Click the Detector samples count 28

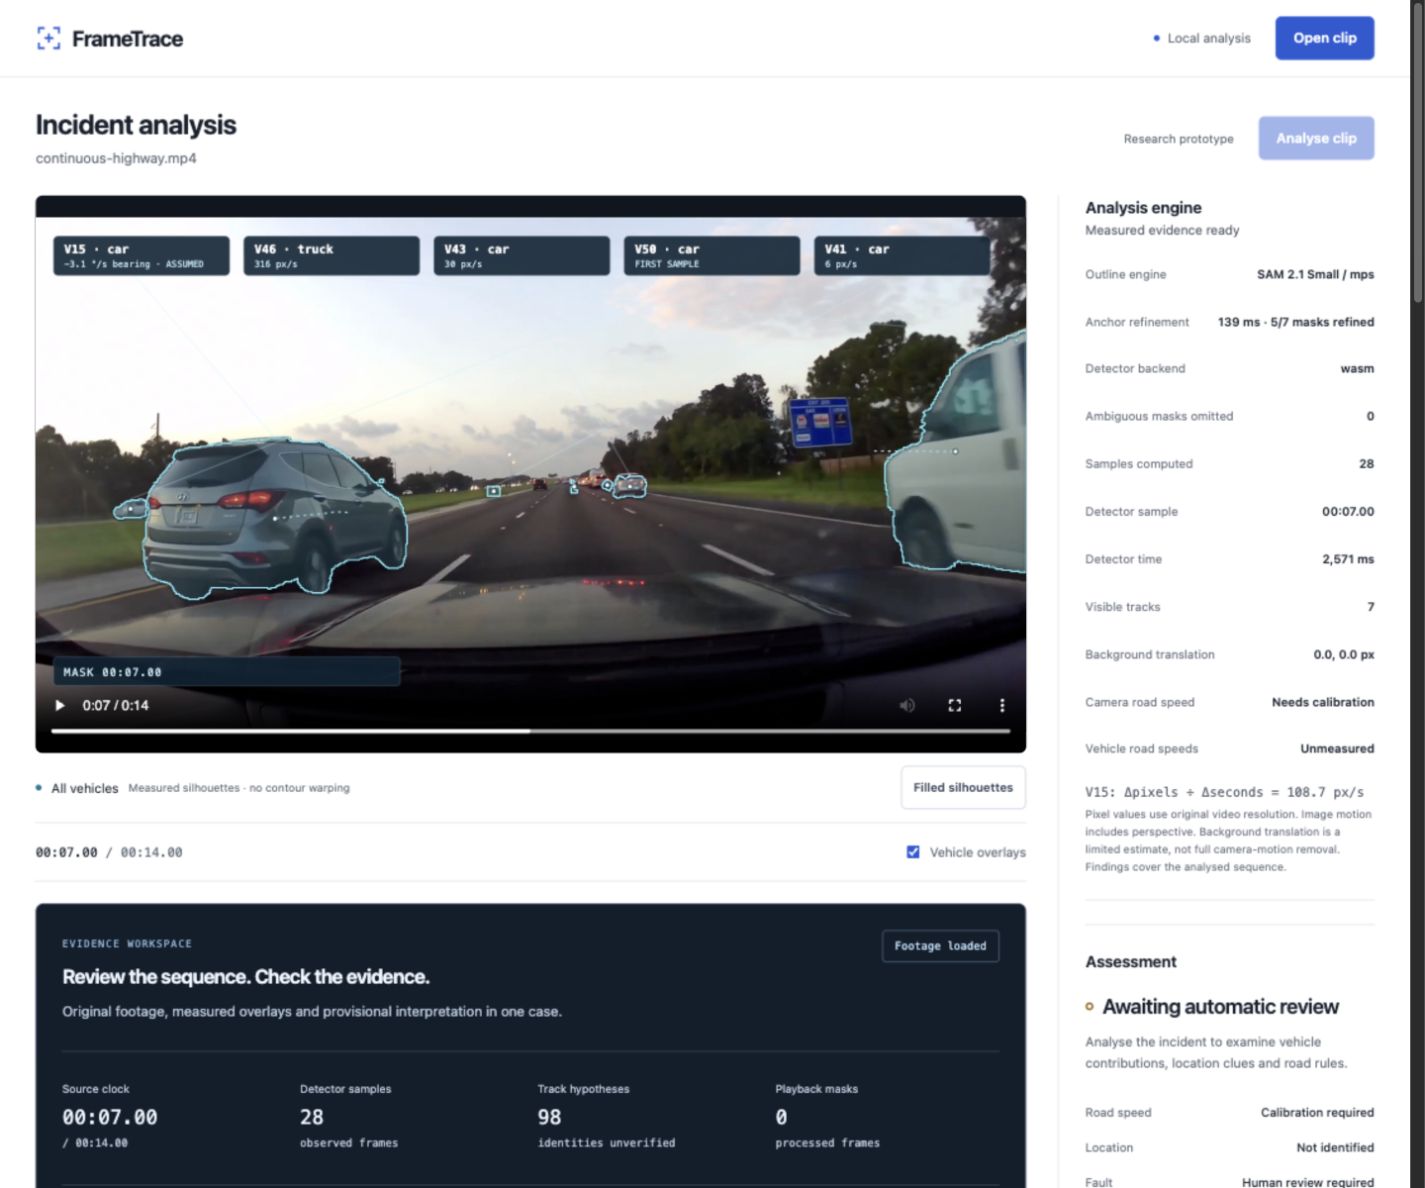[312, 1117]
